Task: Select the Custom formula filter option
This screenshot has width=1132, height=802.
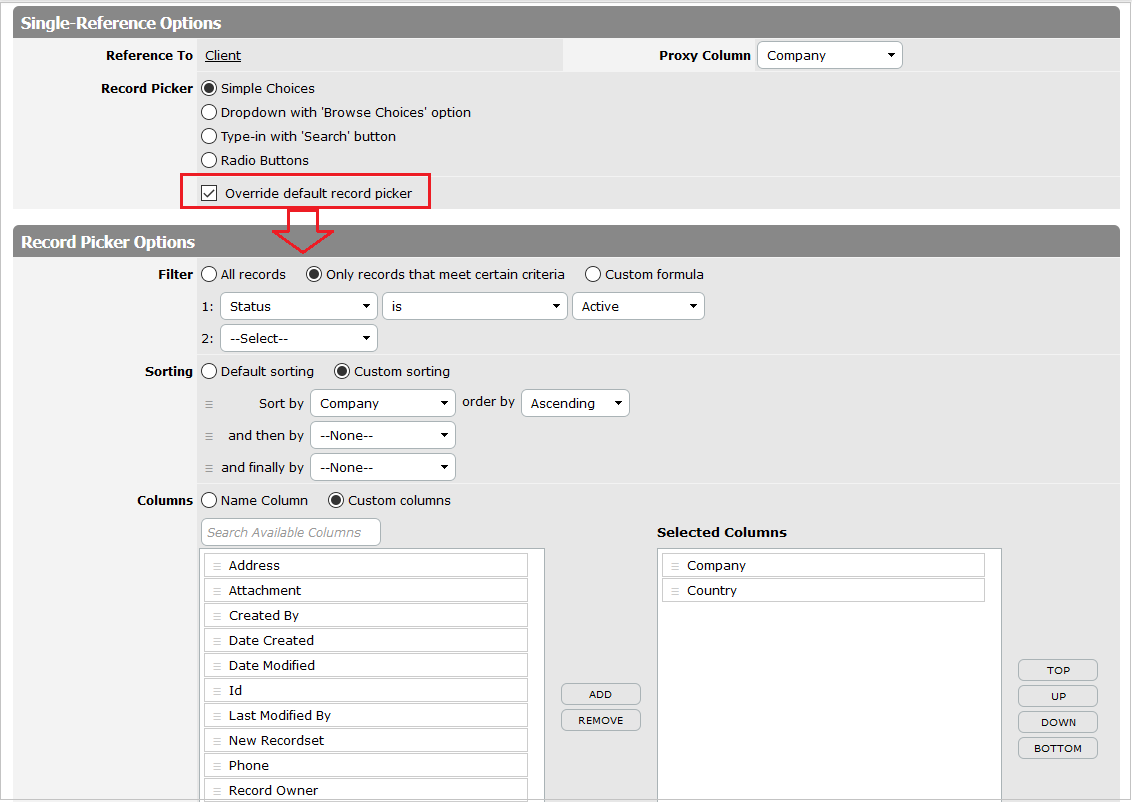Action: pos(593,274)
